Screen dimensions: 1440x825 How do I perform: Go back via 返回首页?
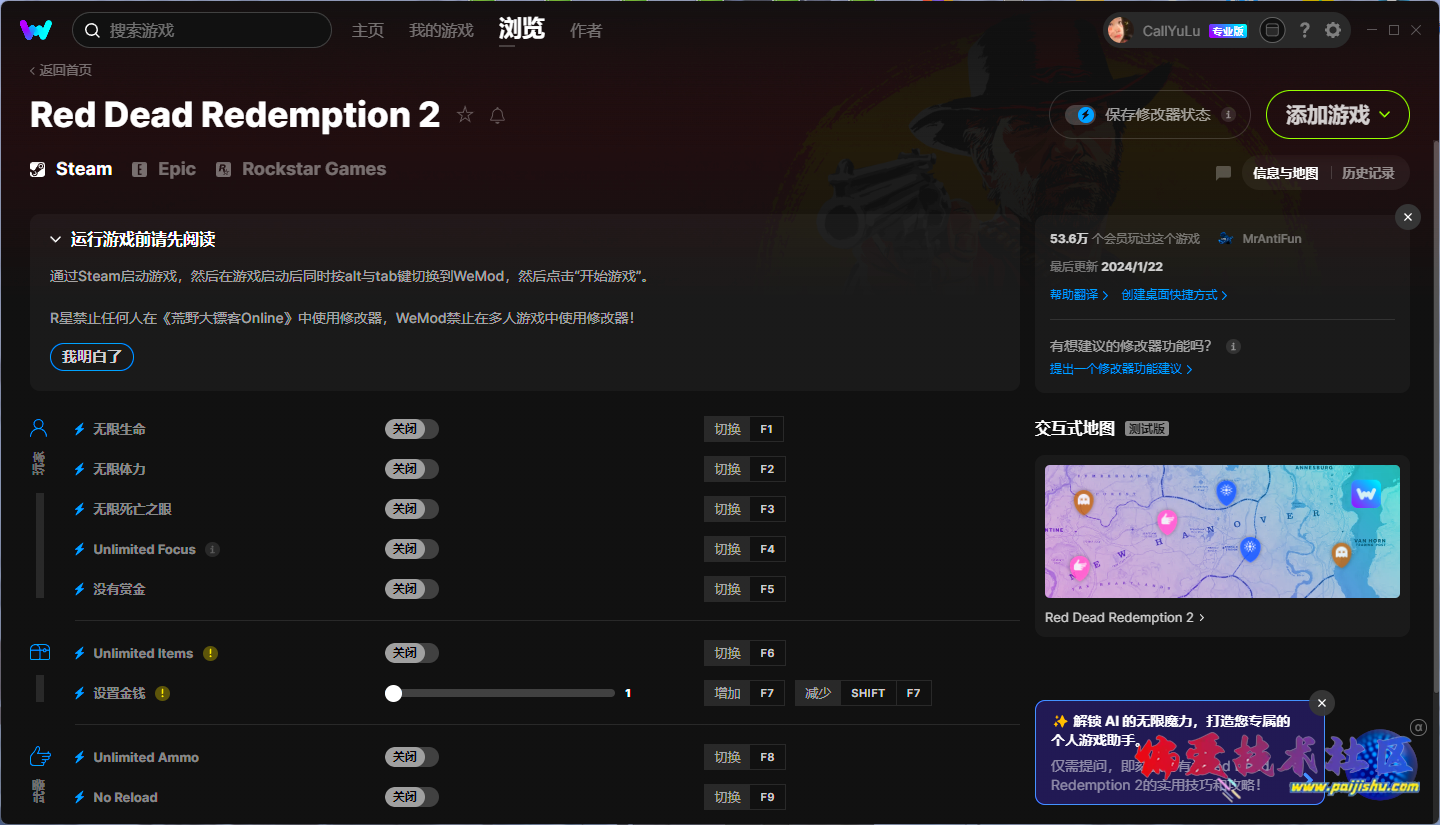pyautogui.click(x=61, y=70)
